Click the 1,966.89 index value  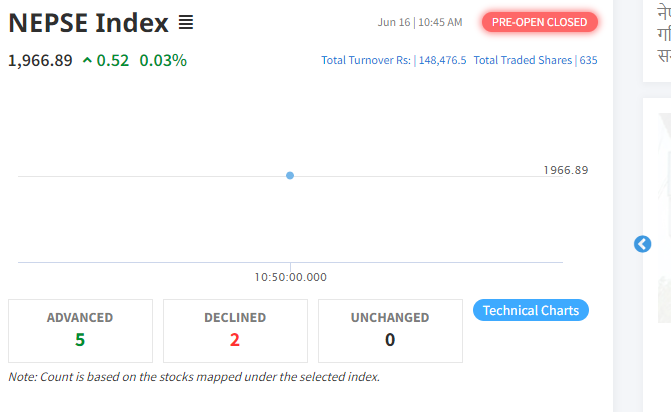click(41, 61)
